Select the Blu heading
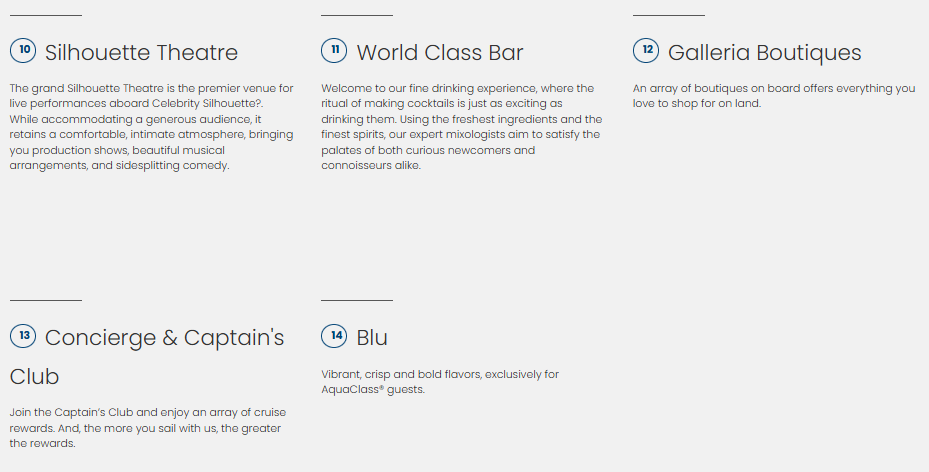Image resolution: width=929 pixels, height=472 pixels. coord(372,338)
